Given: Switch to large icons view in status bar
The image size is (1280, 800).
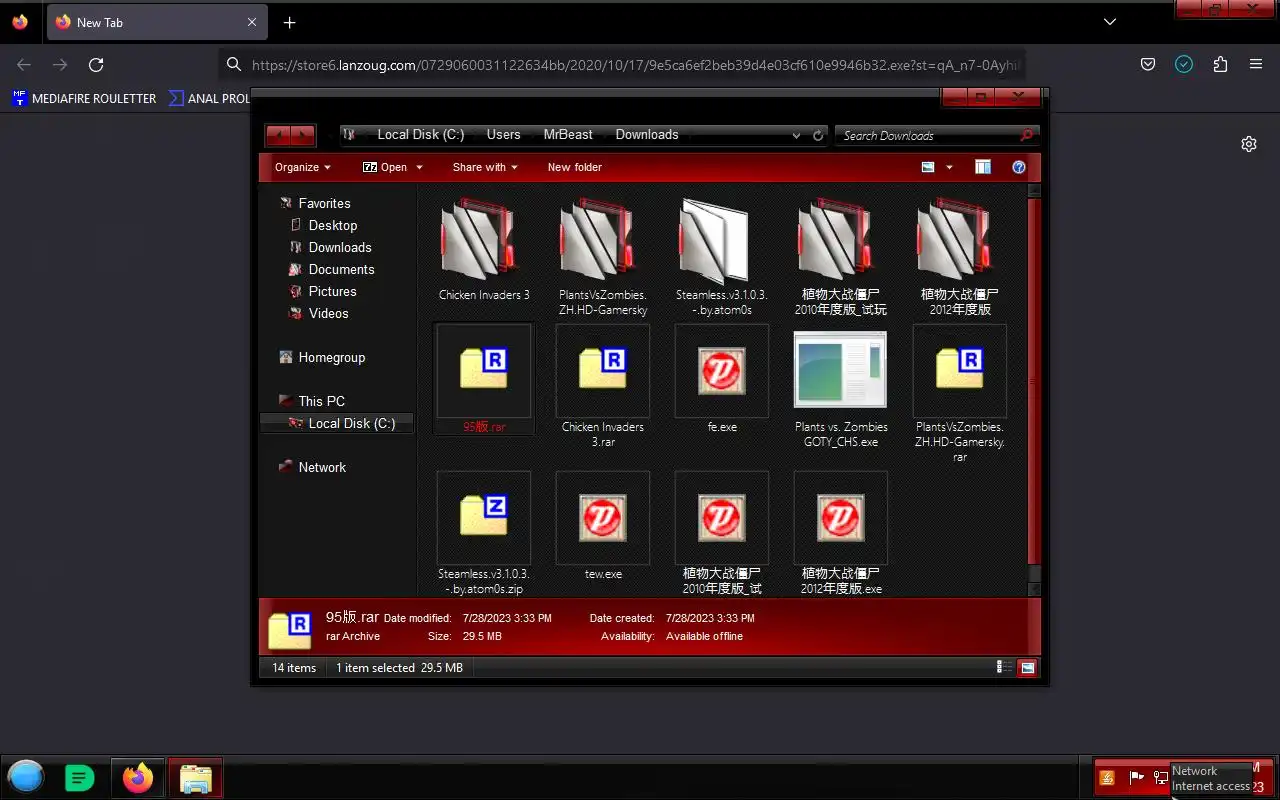Looking at the screenshot, I should (1027, 667).
